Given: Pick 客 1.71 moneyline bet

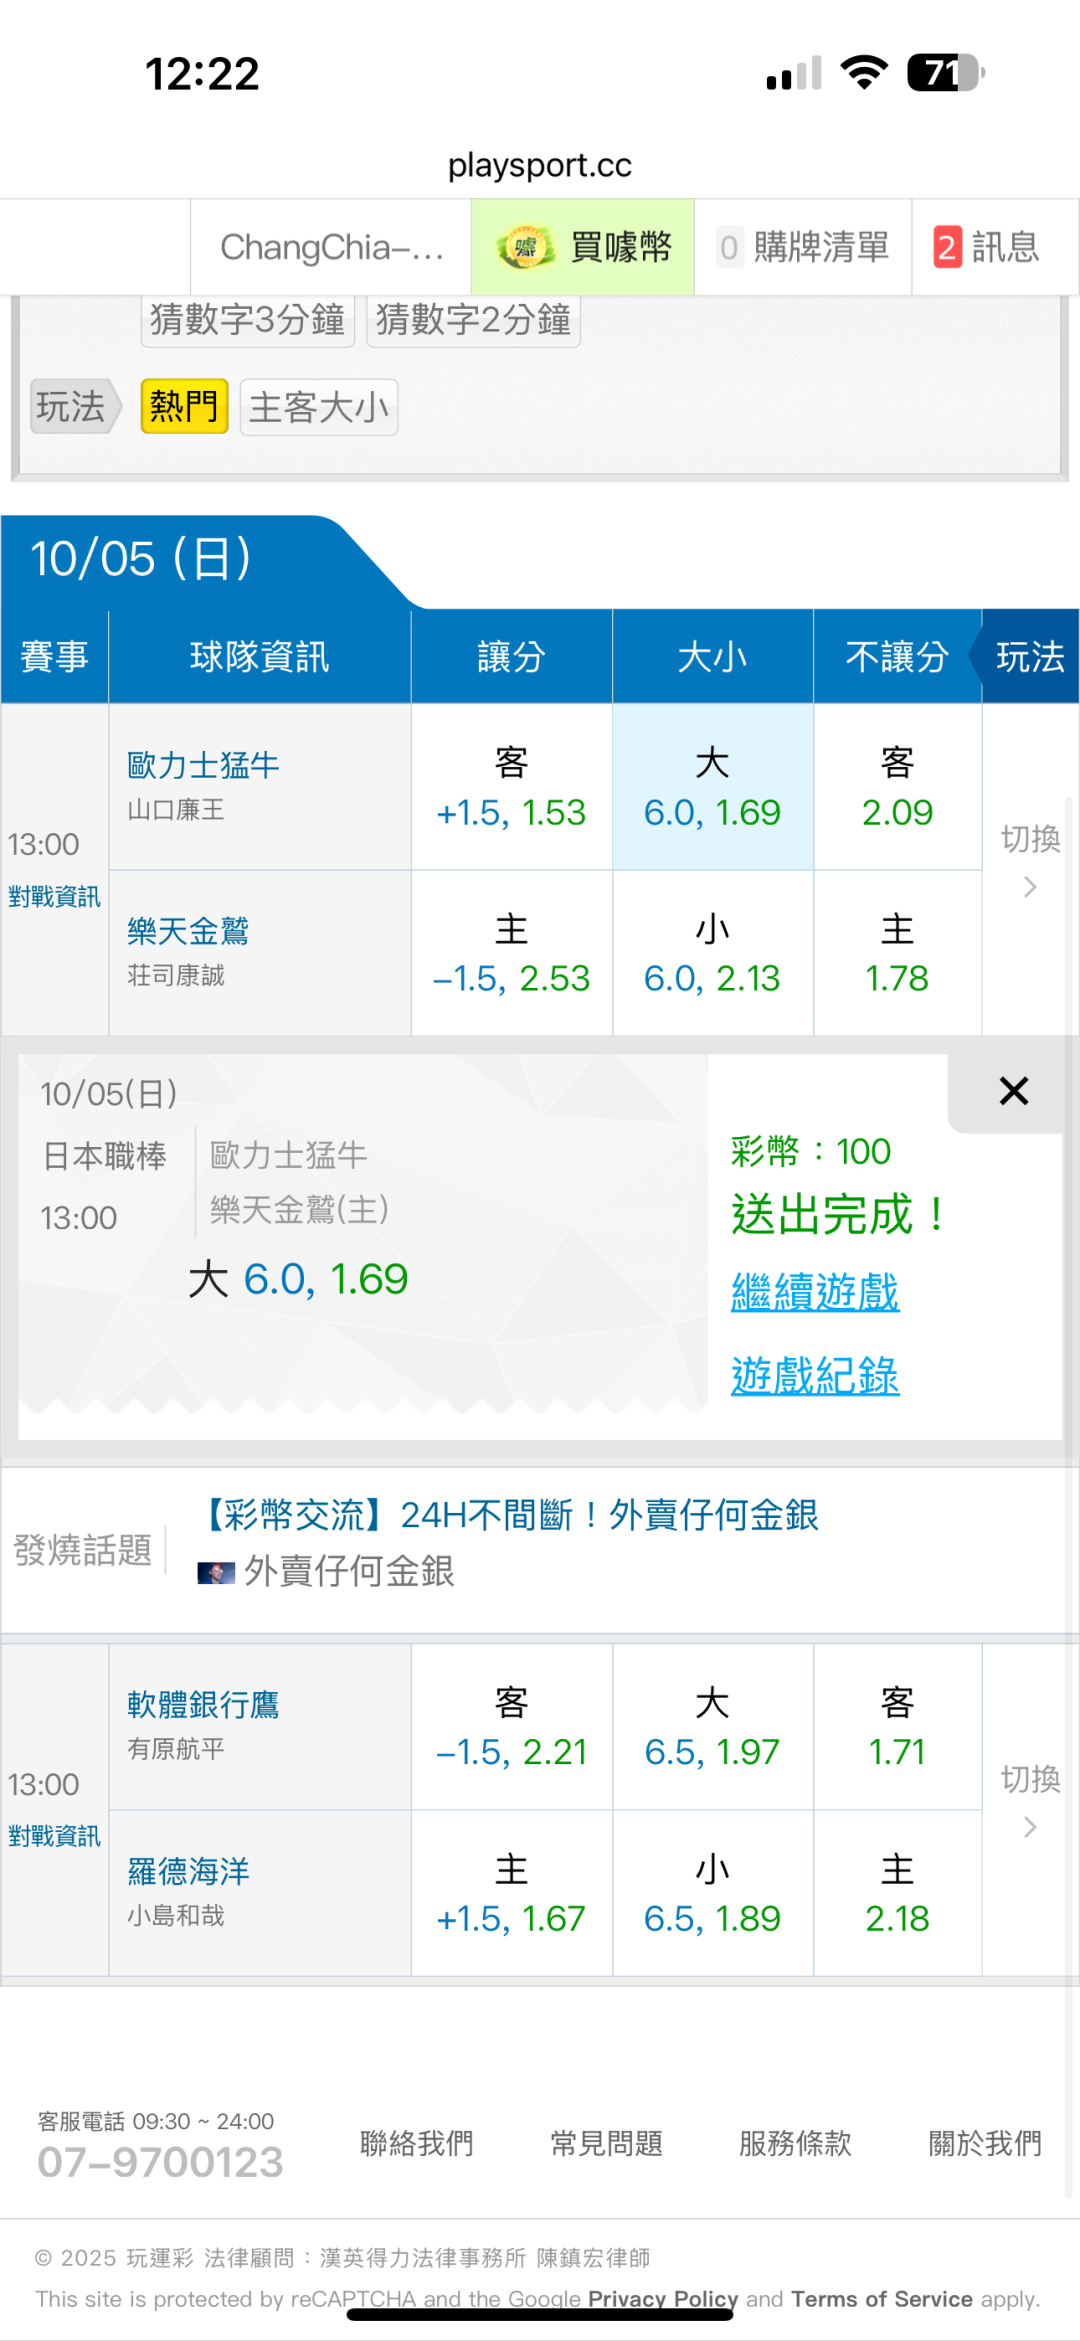Looking at the screenshot, I should pyautogui.click(x=897, y=1727).
